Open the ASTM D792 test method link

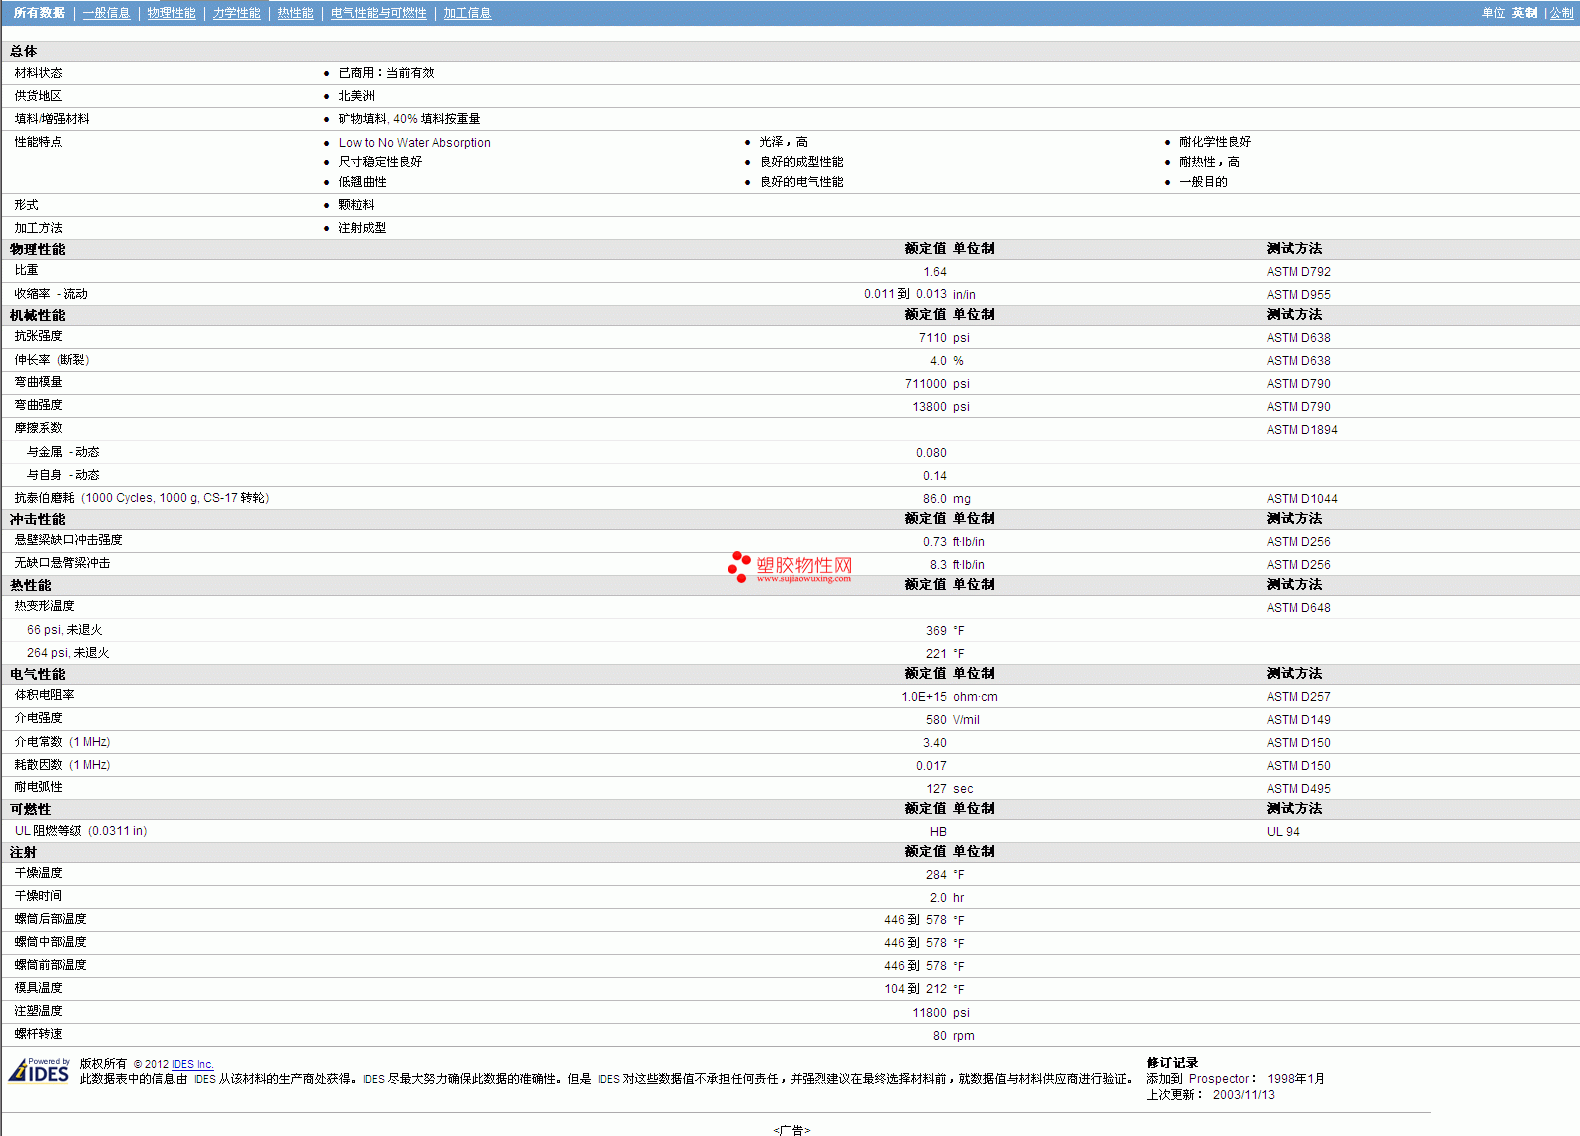click(1298, 272)
